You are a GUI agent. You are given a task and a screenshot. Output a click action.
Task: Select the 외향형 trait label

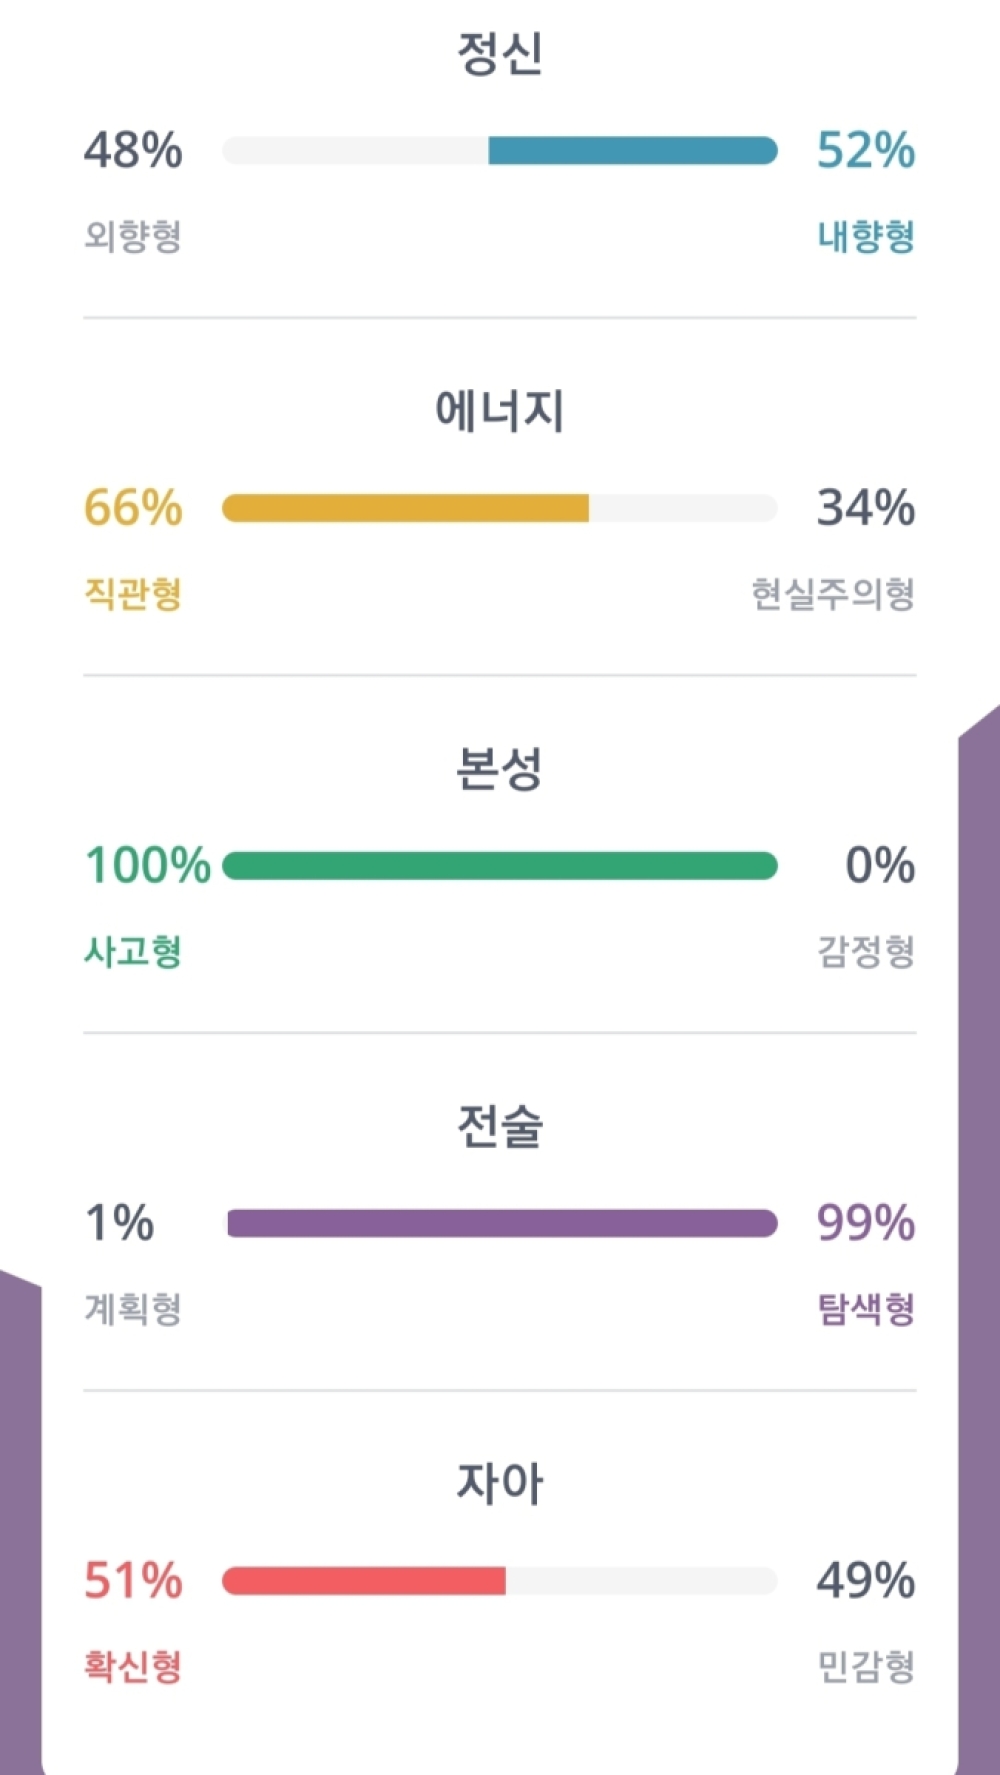coord(132,237)
